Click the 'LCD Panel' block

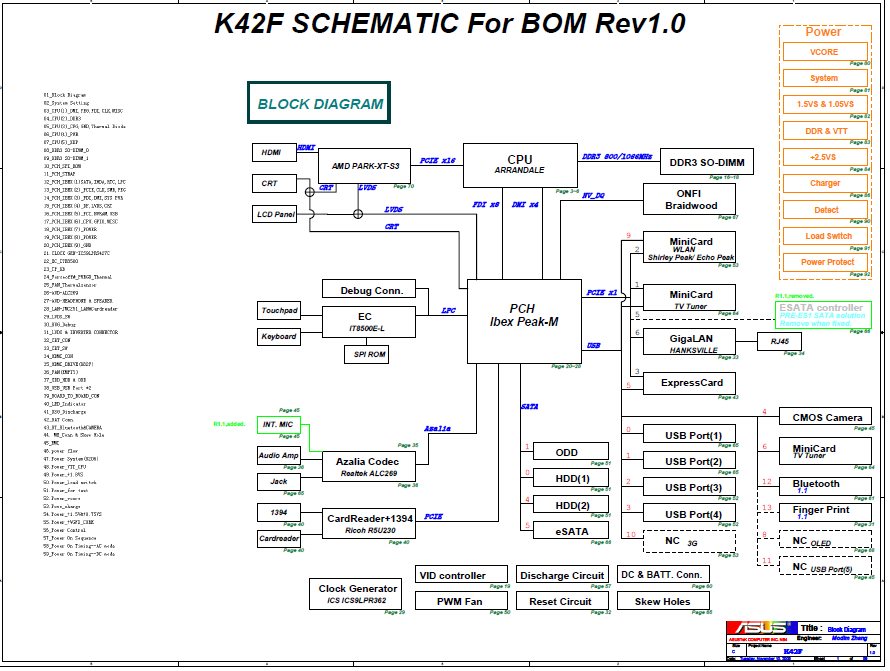tap(274, 214)
